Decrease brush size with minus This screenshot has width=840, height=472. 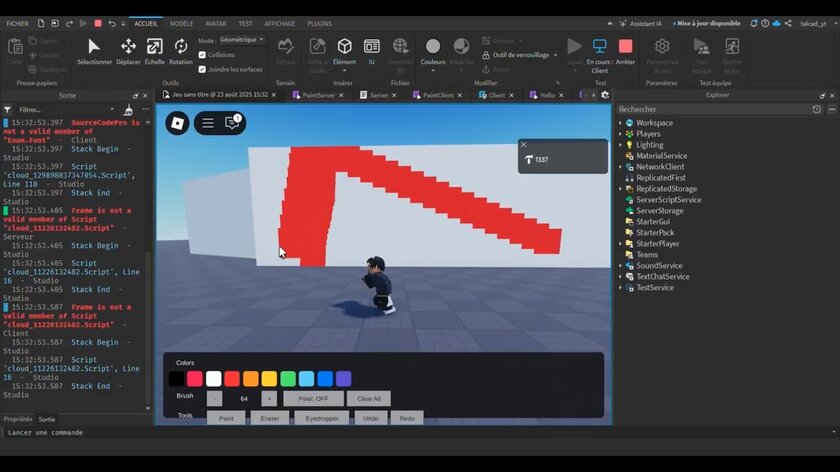pyautogui.click(x=214, y=399)
